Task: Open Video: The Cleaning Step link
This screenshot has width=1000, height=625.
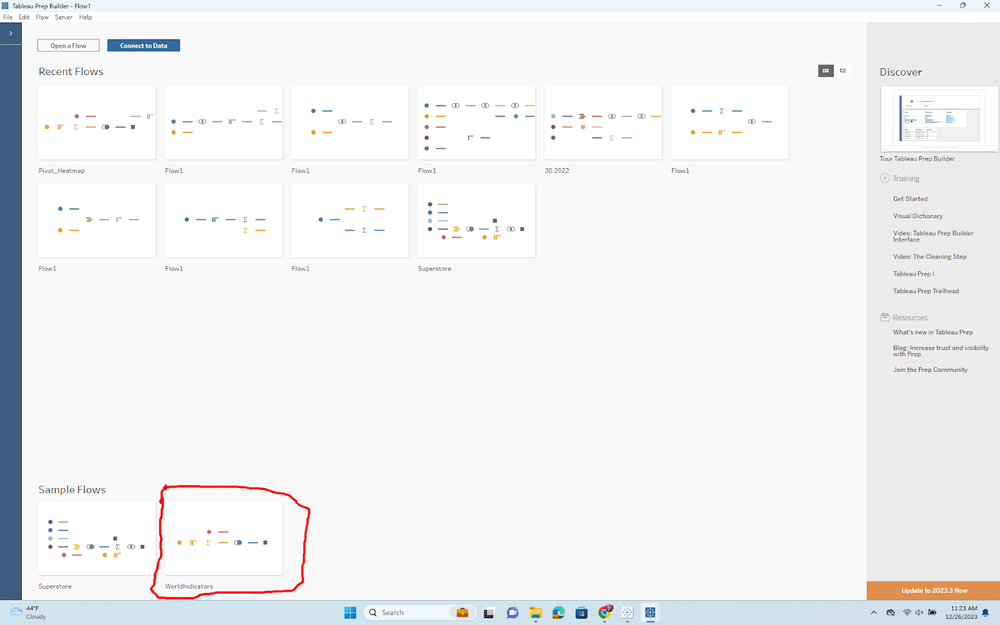Action: [930, 257]
